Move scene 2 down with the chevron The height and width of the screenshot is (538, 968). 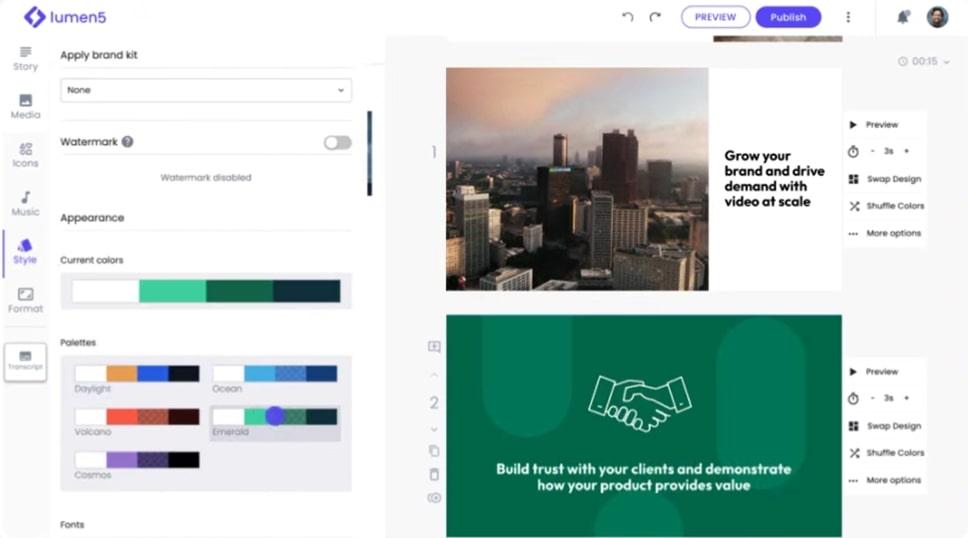click(434, 429)
